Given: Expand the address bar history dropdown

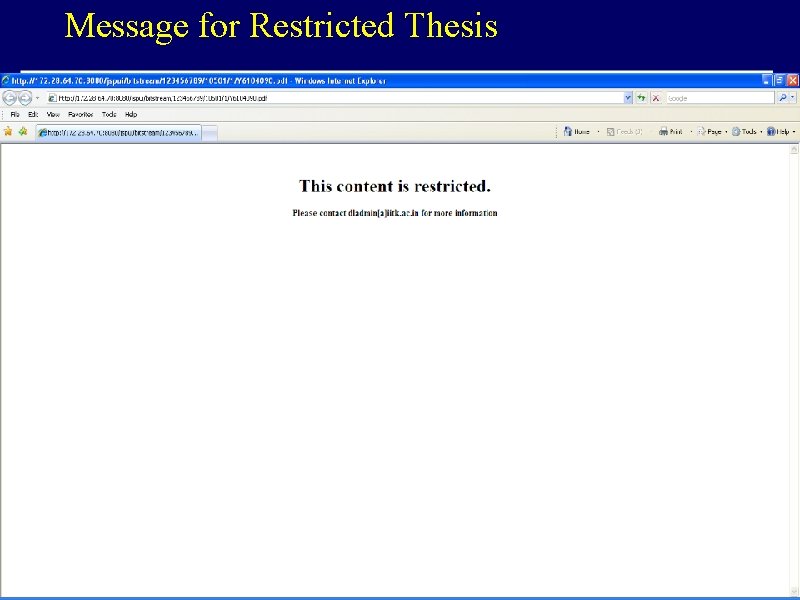Looking at the screenshot, I should 628,98.
